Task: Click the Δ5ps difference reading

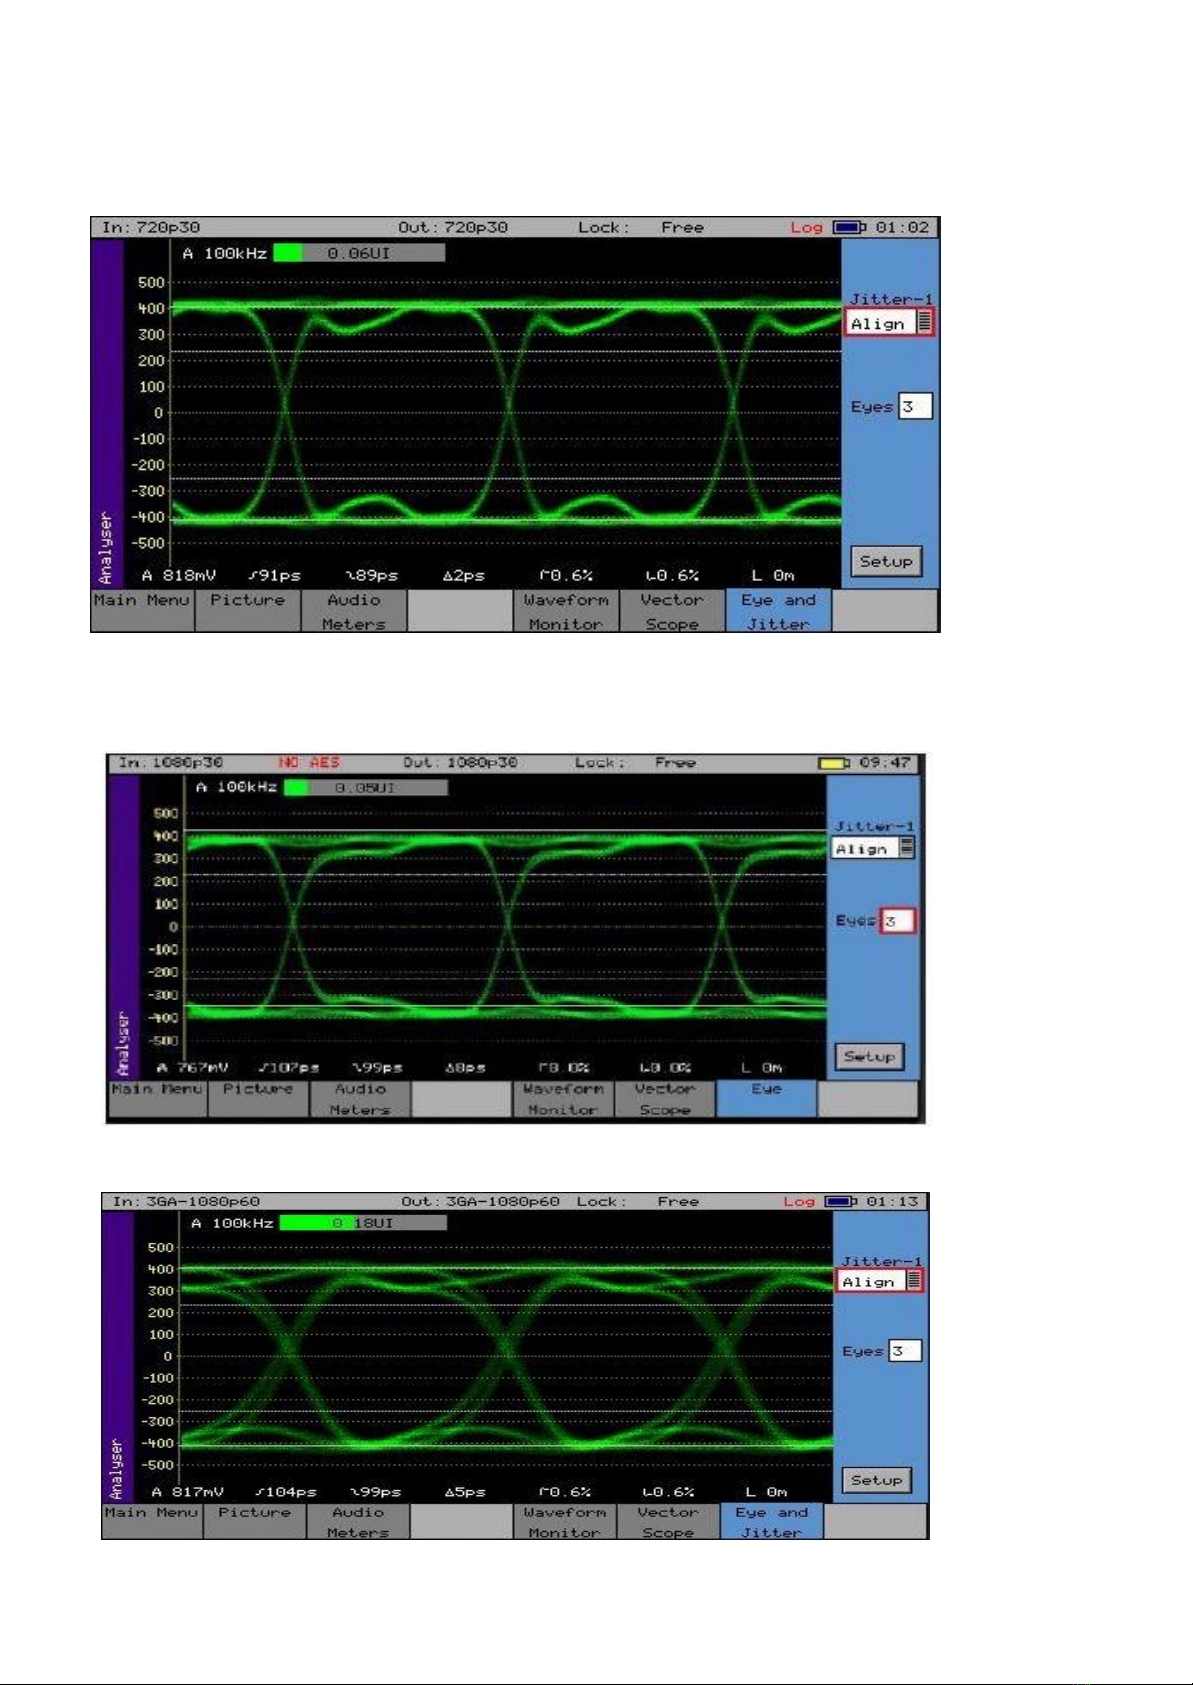Action: pos(465,1491)
